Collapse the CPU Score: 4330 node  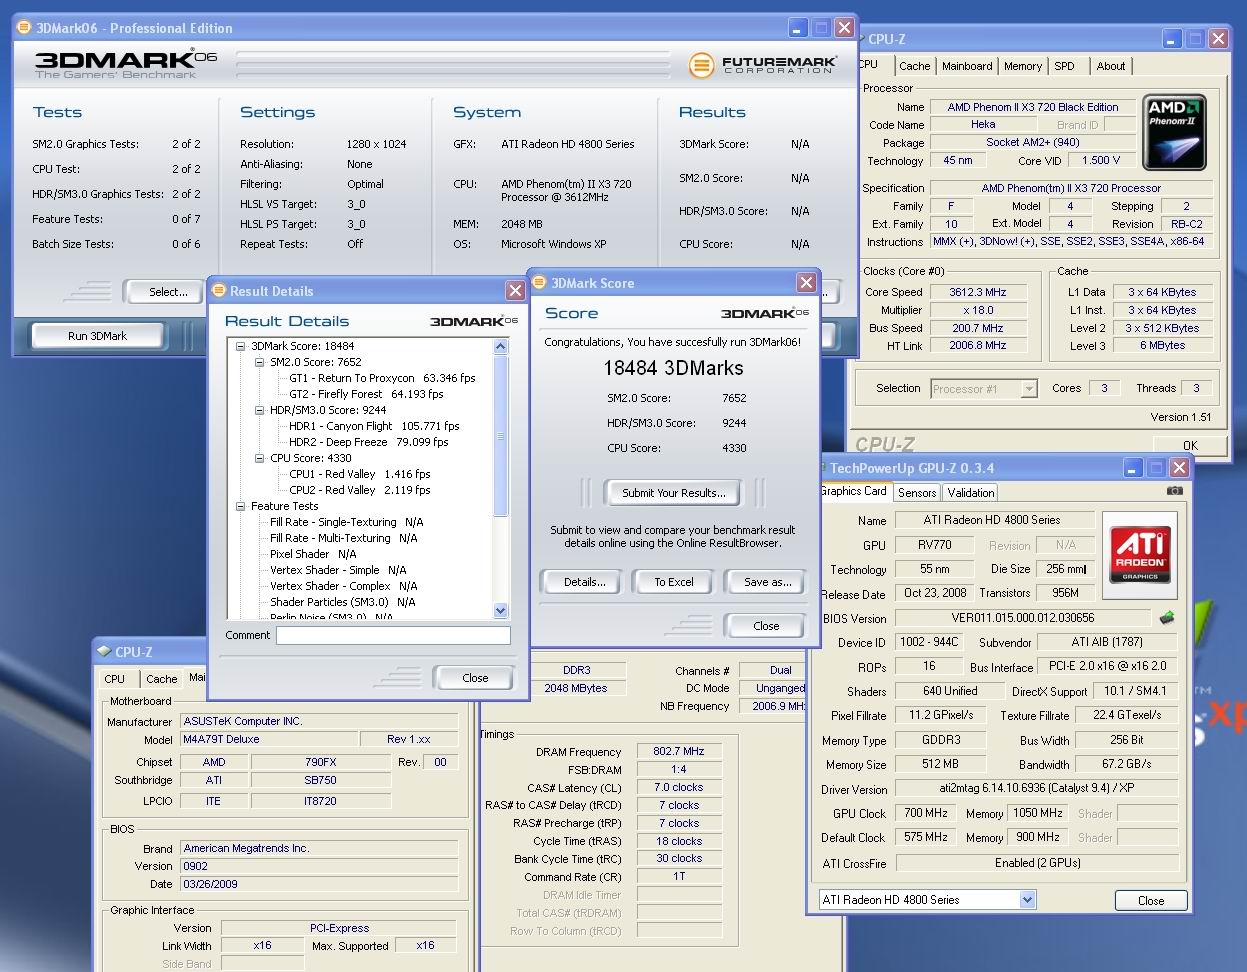tap(260, 458)
